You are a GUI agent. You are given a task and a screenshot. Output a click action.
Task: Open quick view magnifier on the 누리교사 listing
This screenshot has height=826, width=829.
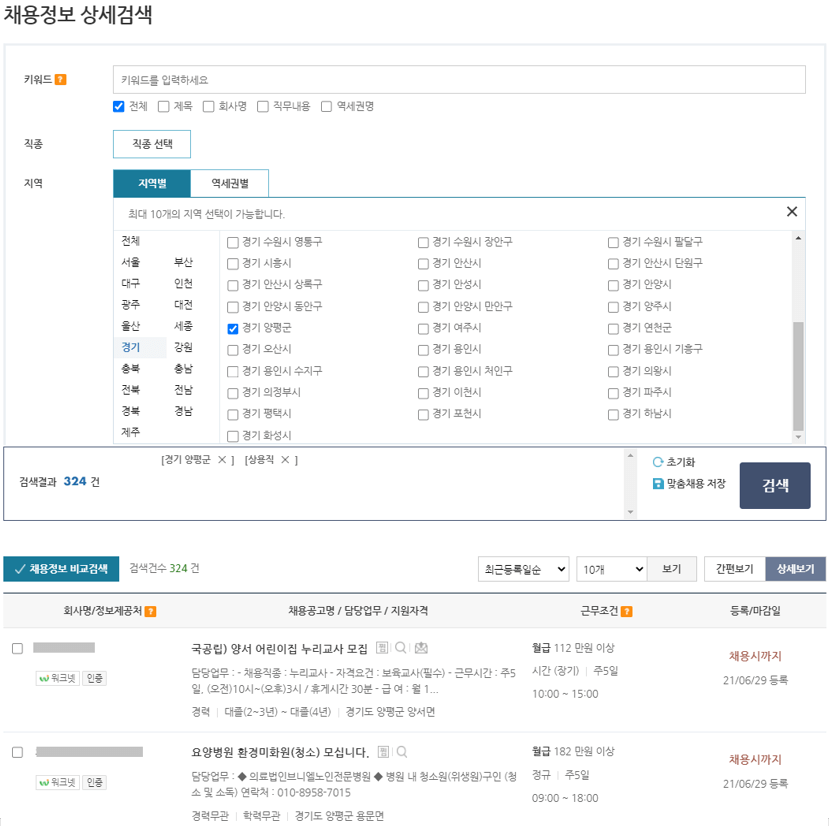click(x=400, y=648)
